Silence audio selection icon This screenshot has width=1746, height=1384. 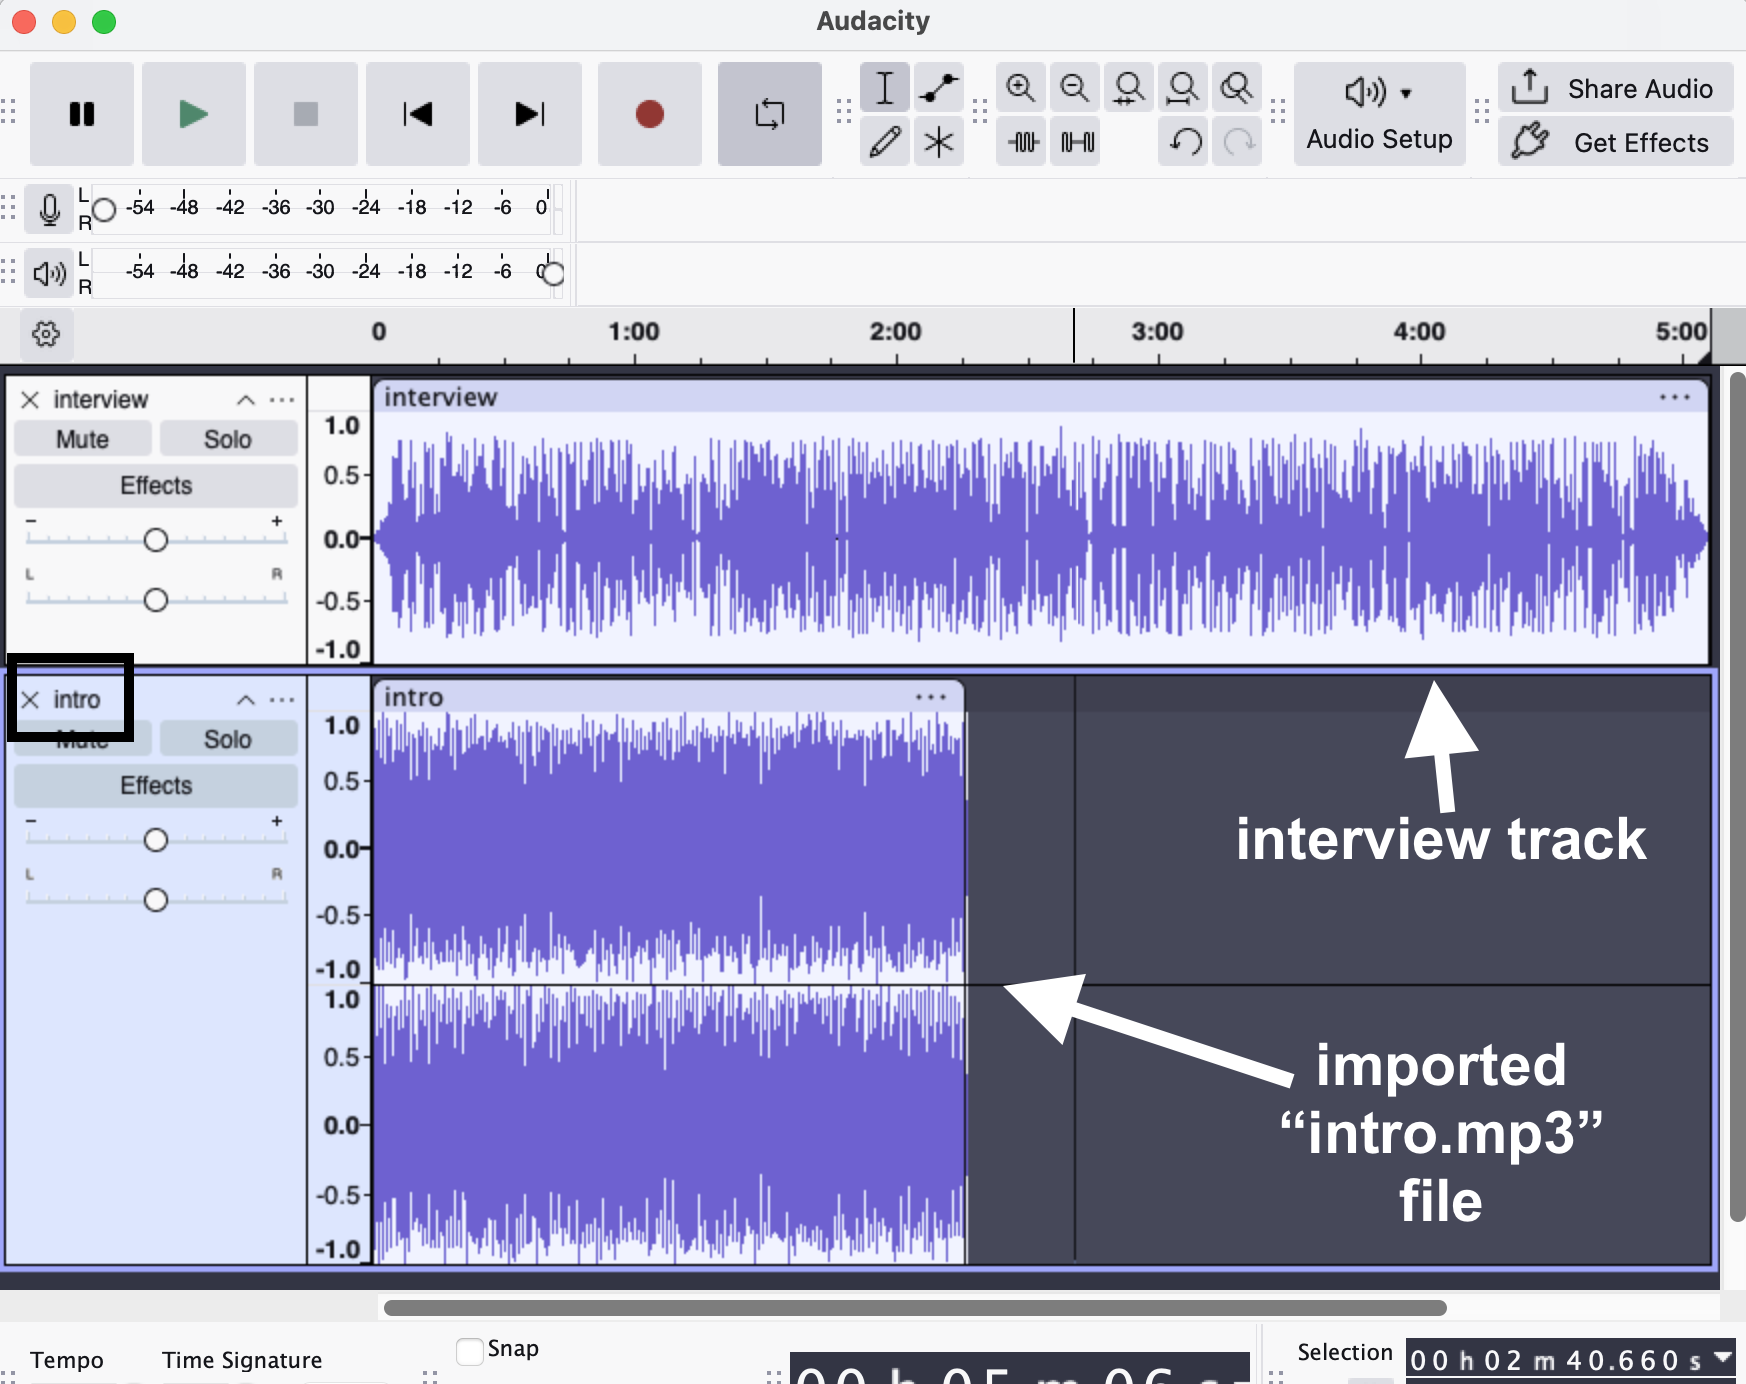tap(1077, 142)
